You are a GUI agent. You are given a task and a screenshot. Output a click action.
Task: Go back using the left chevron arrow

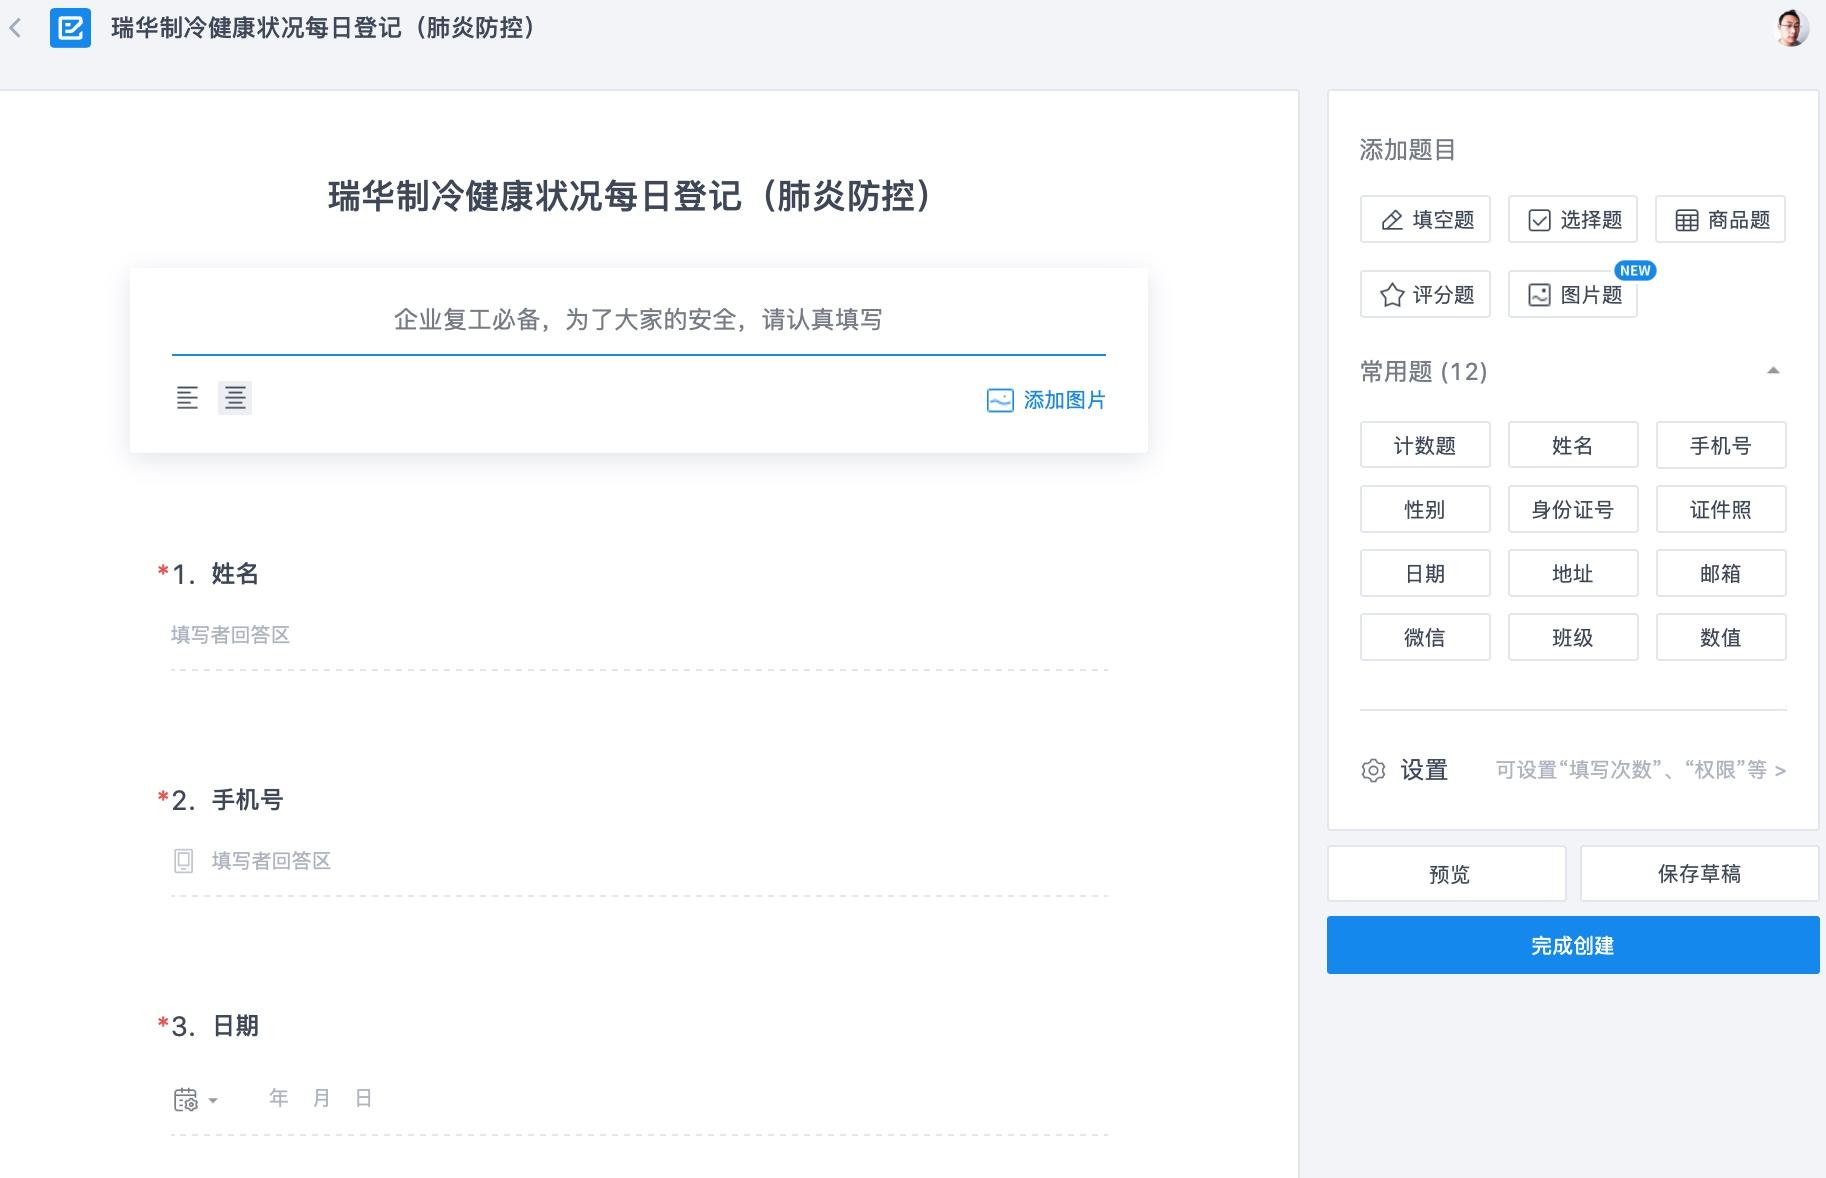[15, 28]
